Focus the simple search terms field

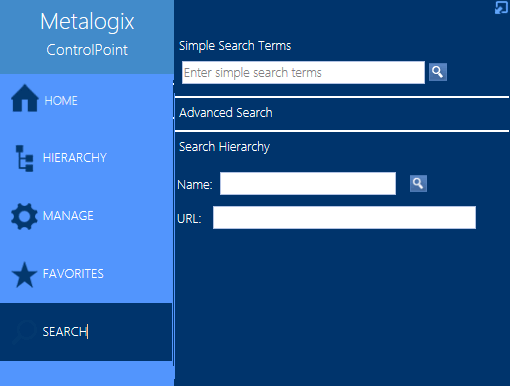coord(303,72)
